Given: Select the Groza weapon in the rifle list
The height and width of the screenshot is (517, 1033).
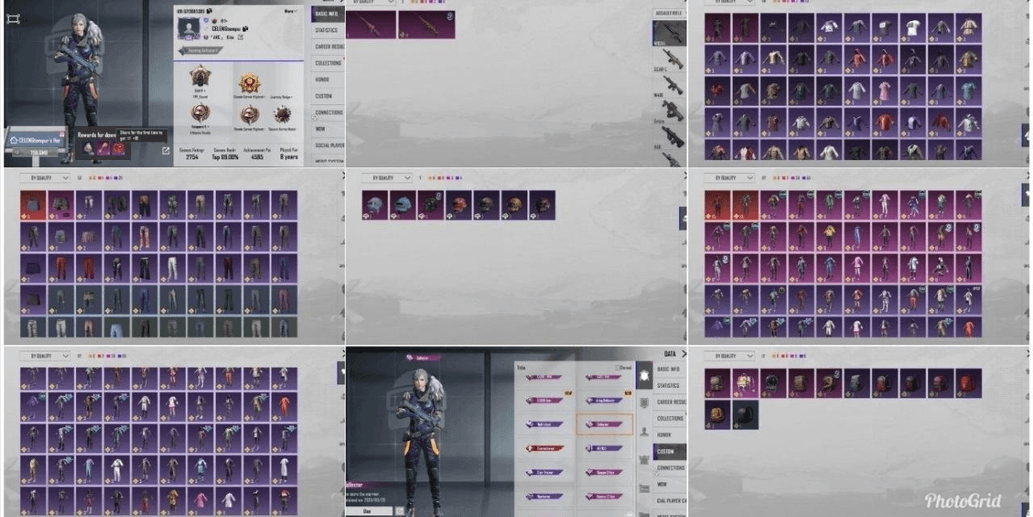Looking at the screenshot, I should (x=669, y=111).
